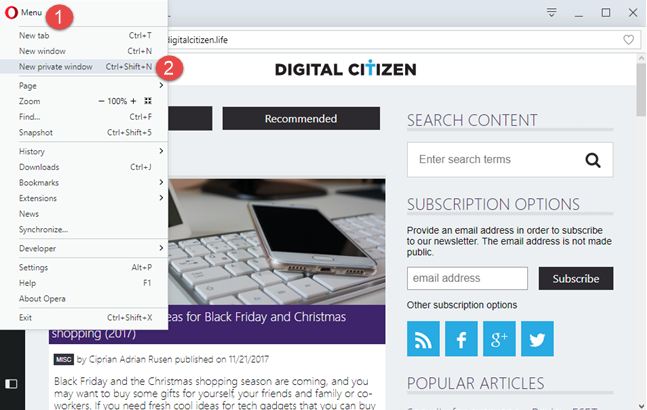Click the email address input field
Viewport: 647px width, 410px height.
467,278
